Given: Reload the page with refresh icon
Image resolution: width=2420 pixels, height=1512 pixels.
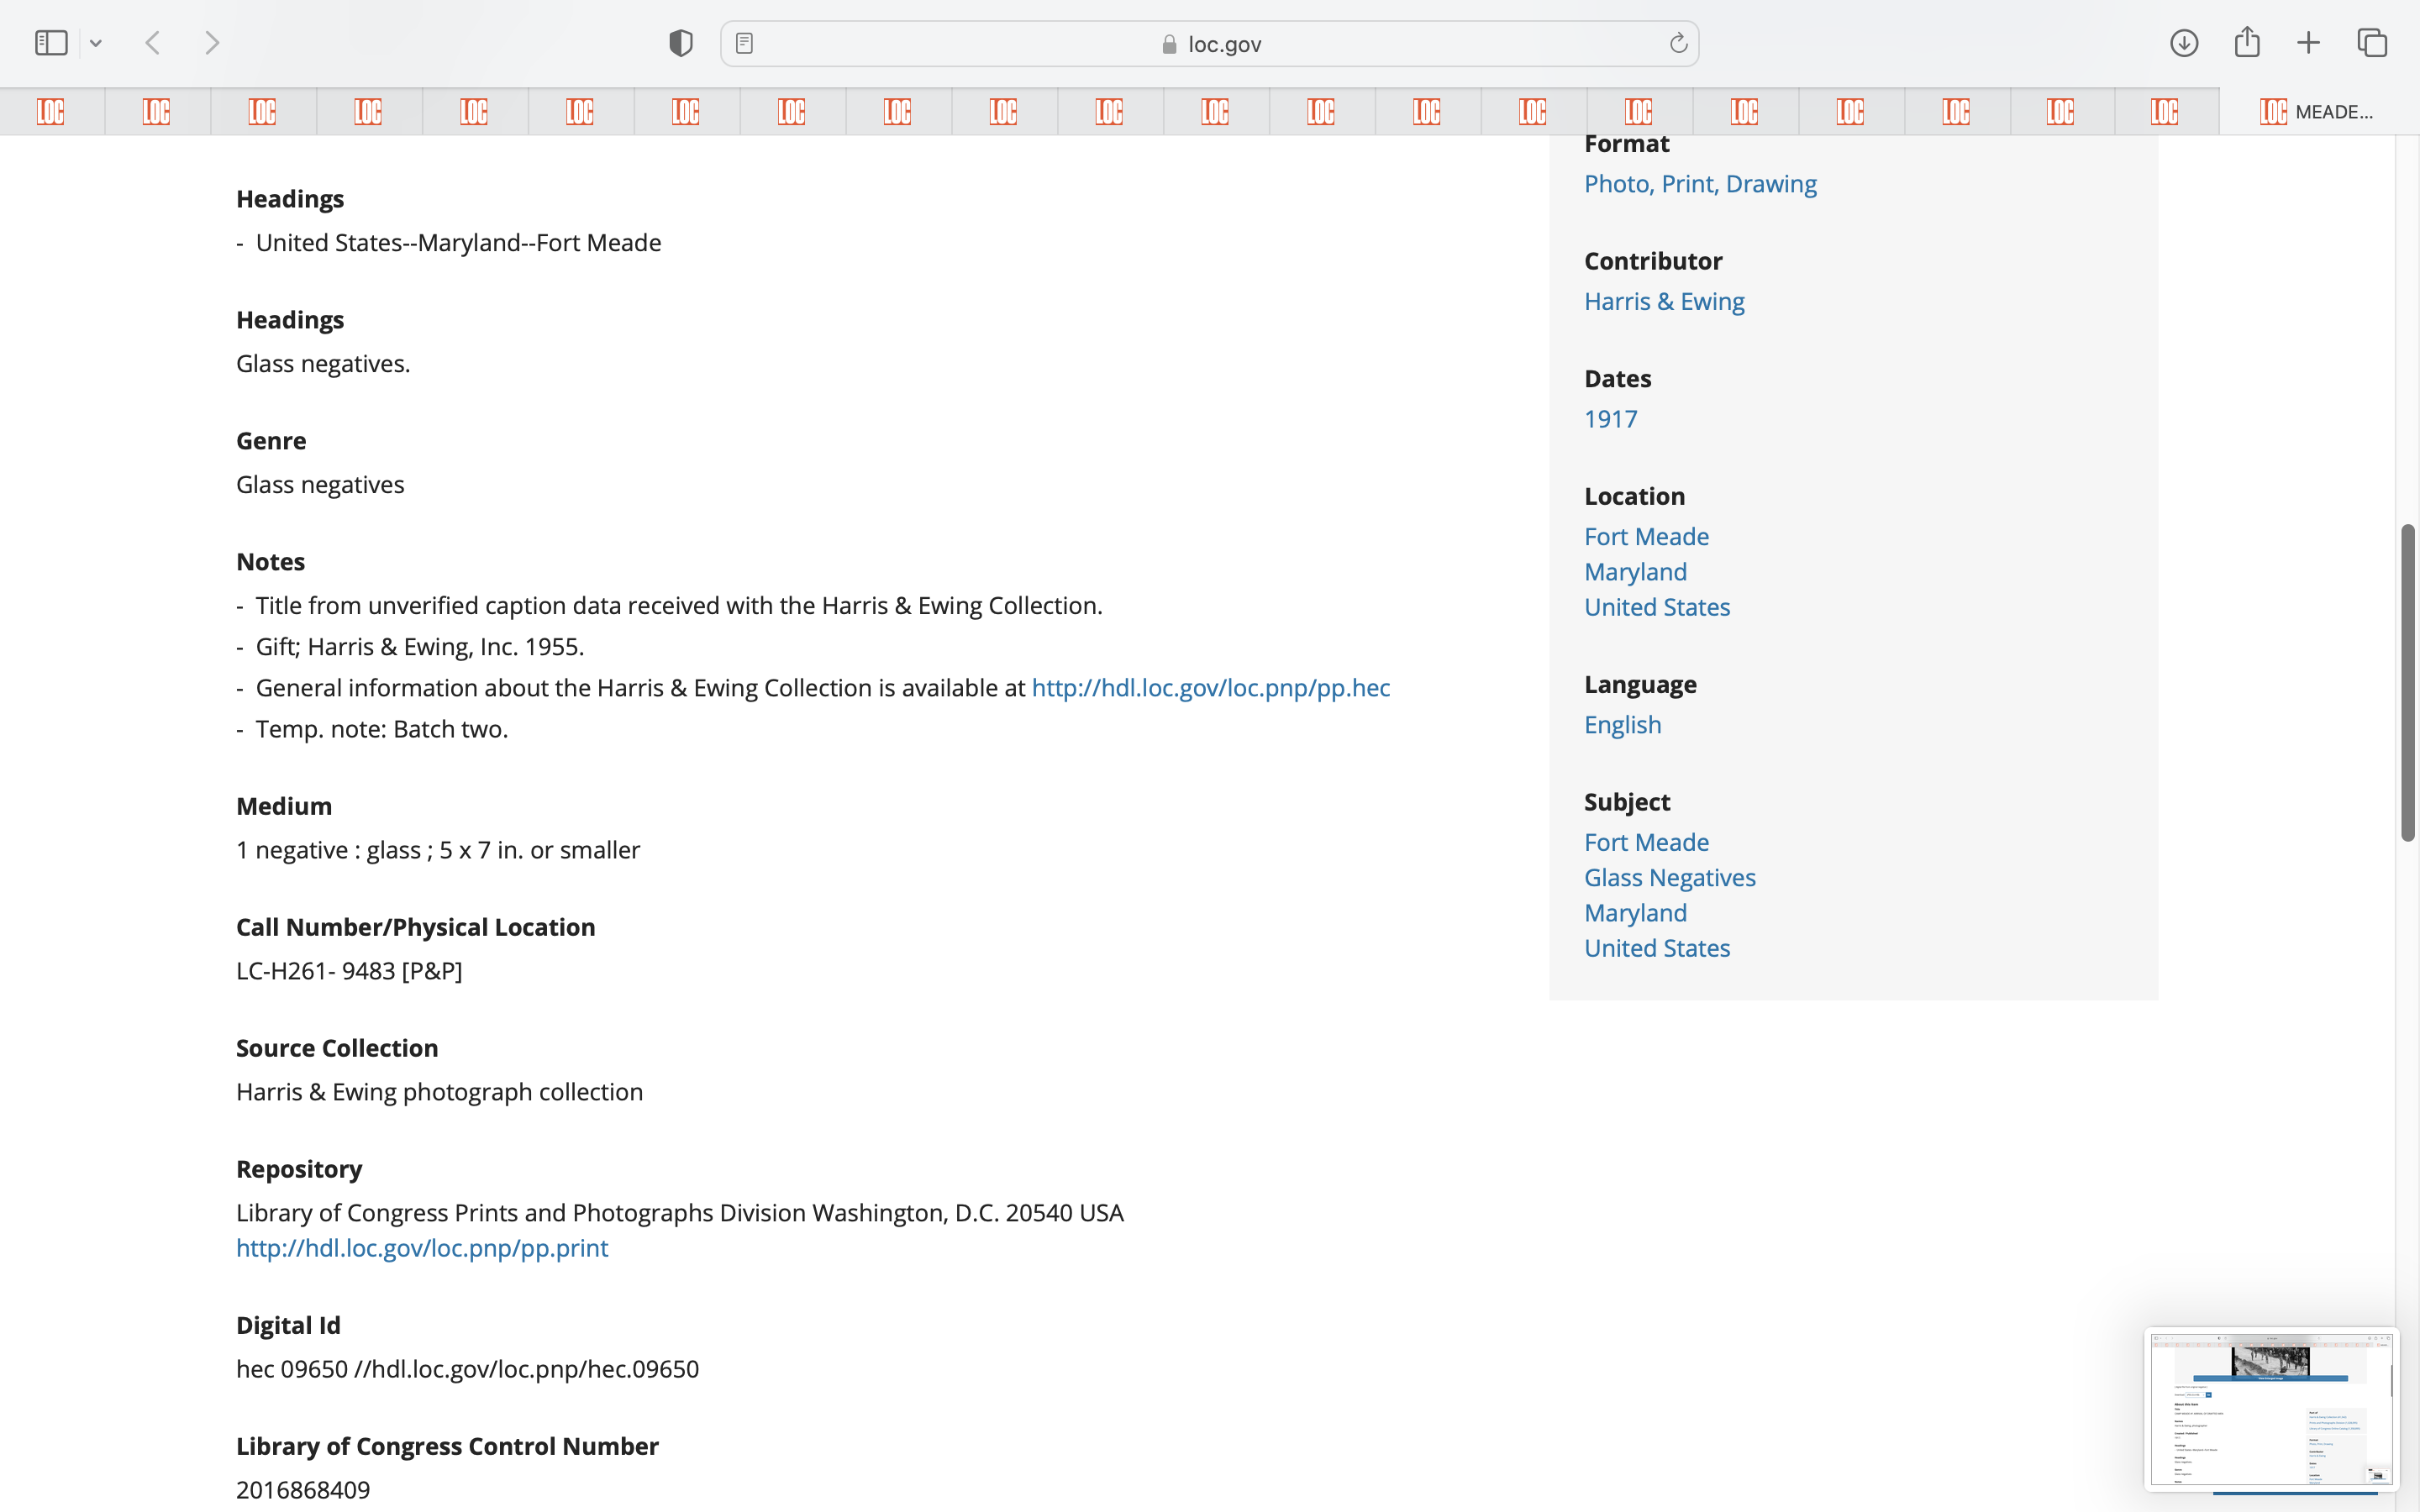Looking at the screenshot, I should pyautogui.click(x=1678, y=43).
